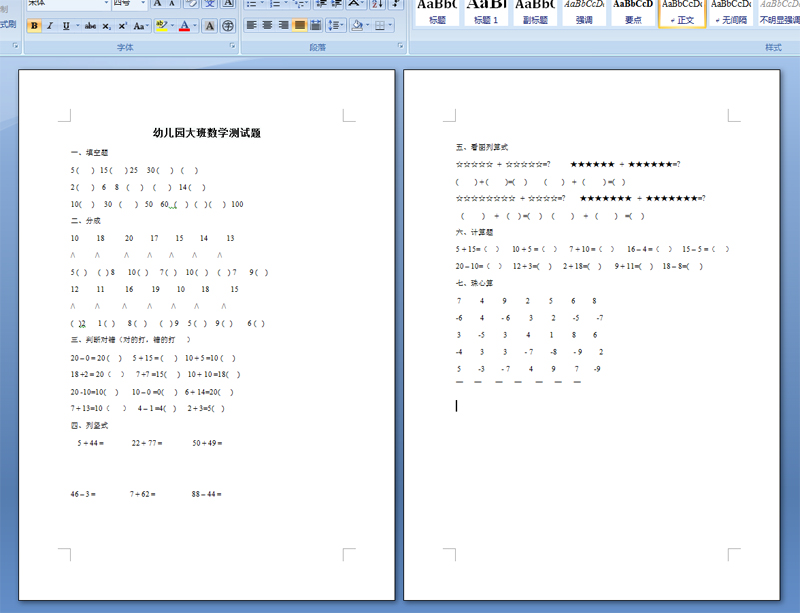Apply yellow text highlight color
The image size is (800, 613).
coord(162,26)
